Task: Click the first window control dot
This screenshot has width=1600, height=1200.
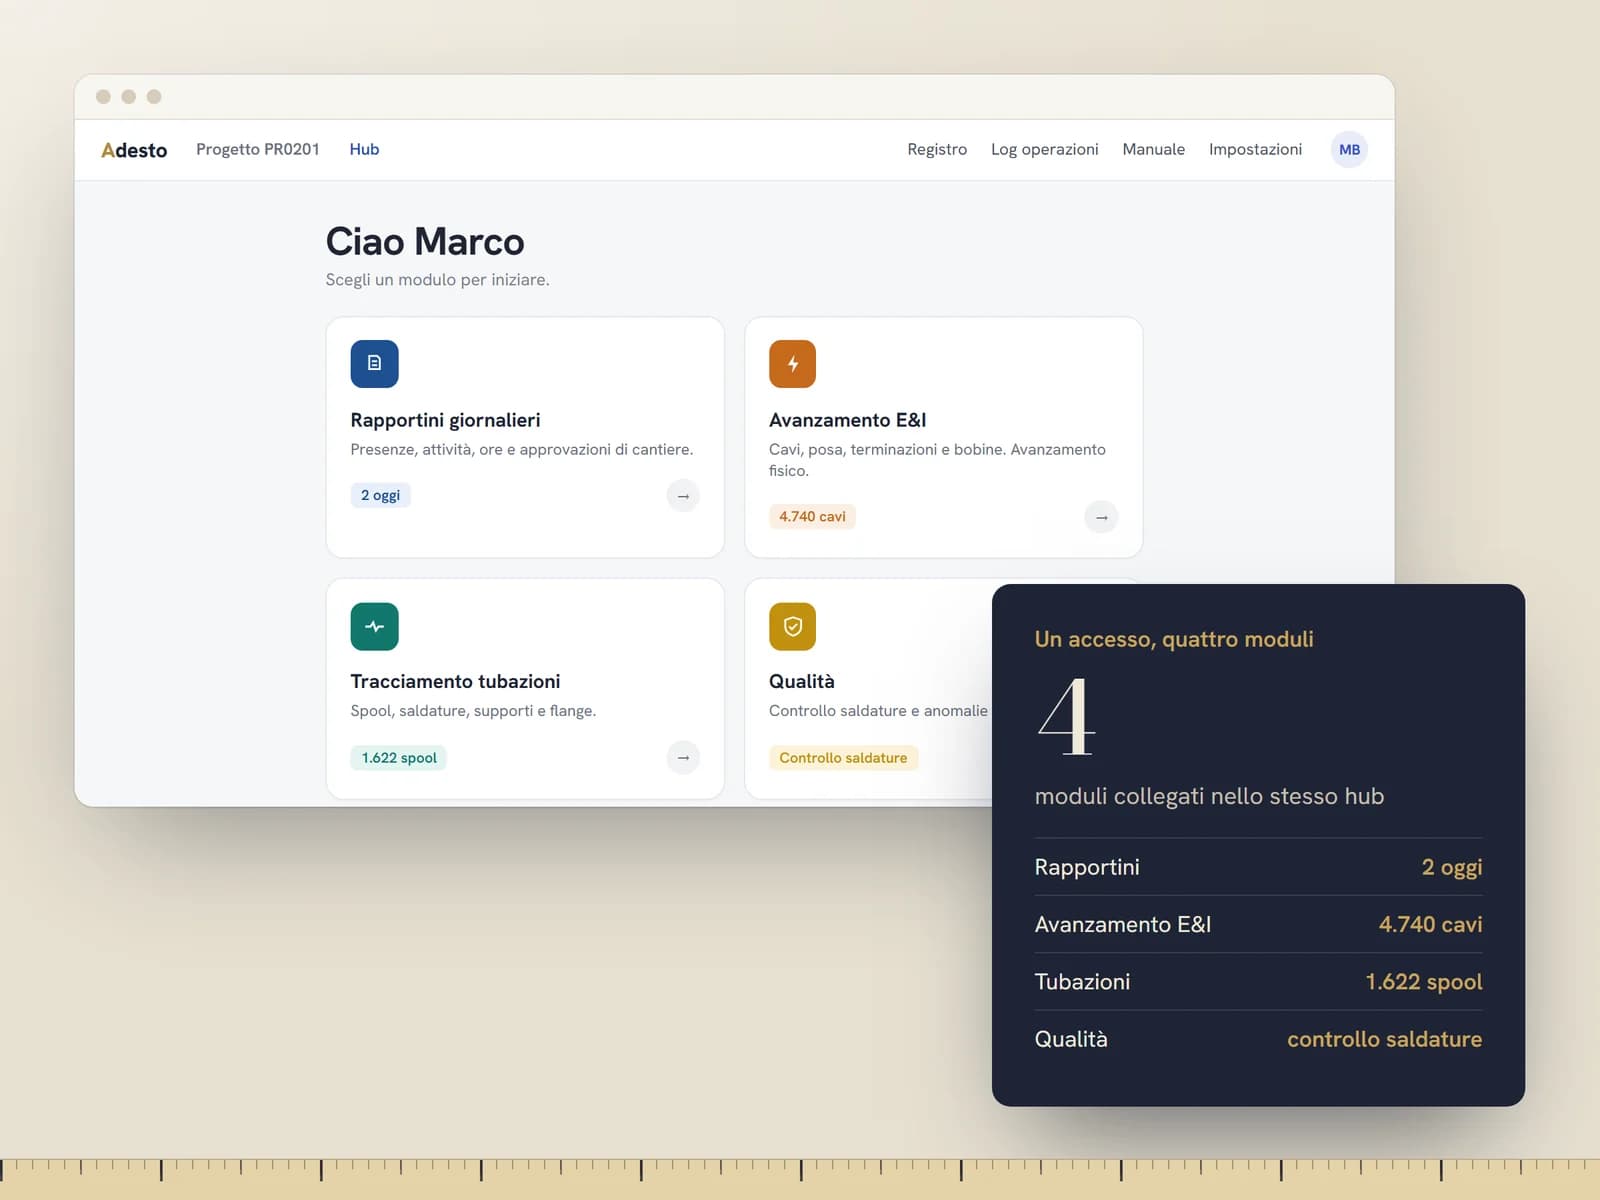Action: (103, 97)
